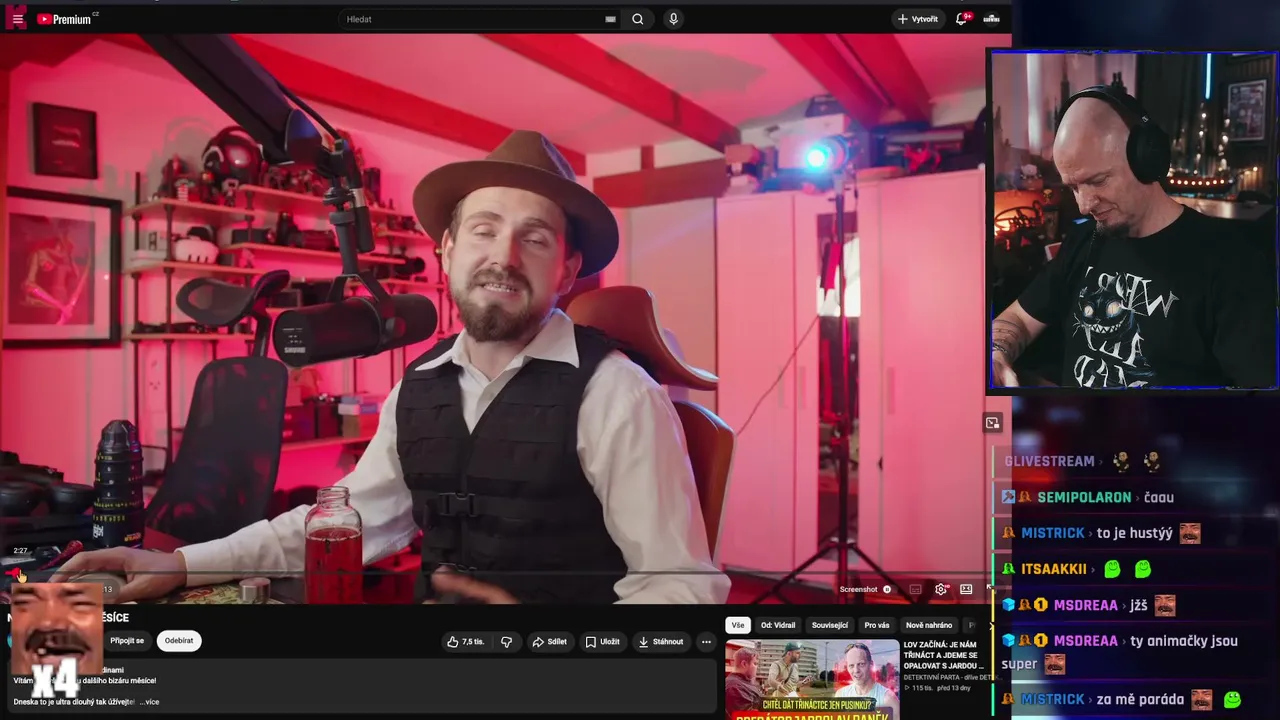Screen dimensions: 1280x720
Task: Dislike the video with thumbs down
Action: click(506, 642)
